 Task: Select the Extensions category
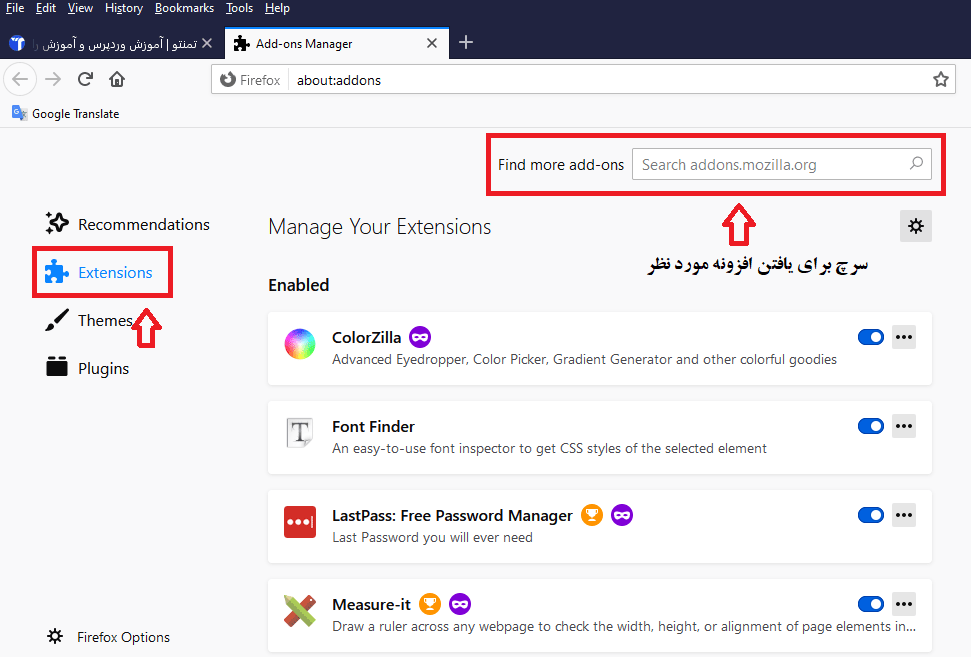(99, 272)
